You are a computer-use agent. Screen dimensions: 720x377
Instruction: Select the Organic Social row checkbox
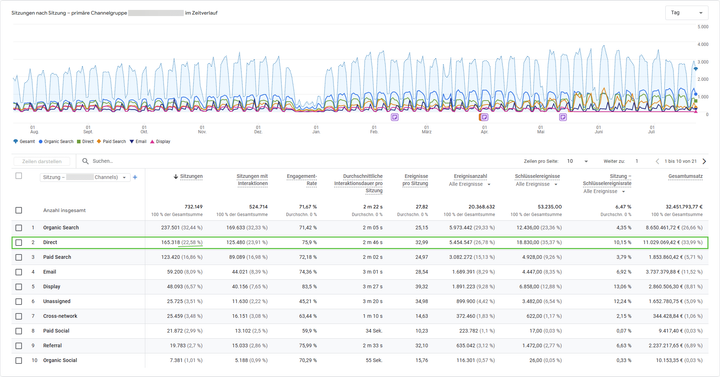18,360
